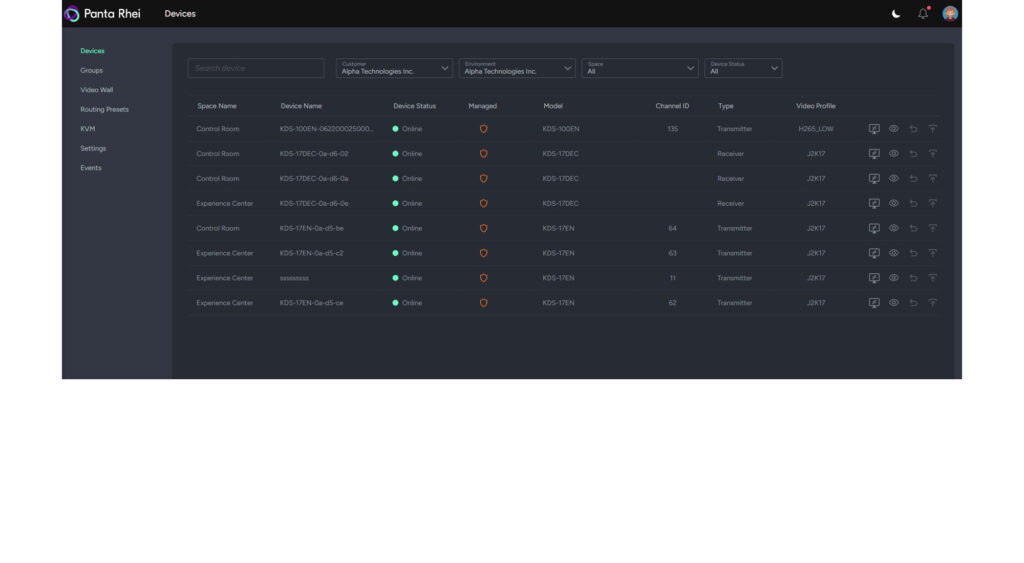
Task: Toggle eye icon for KDS-17DEC-0a-d6-0e row
Action: tap(894, 204)
